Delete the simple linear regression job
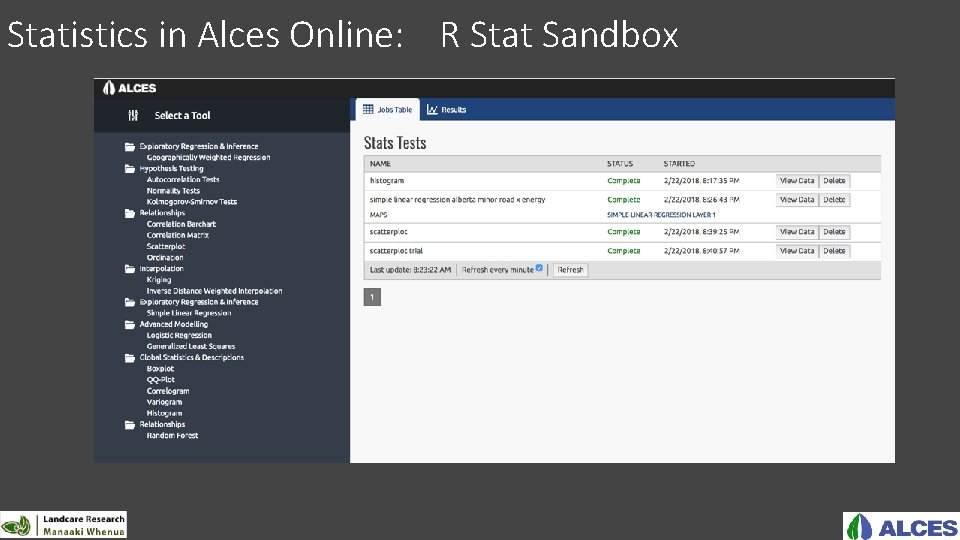 point(834,200)
